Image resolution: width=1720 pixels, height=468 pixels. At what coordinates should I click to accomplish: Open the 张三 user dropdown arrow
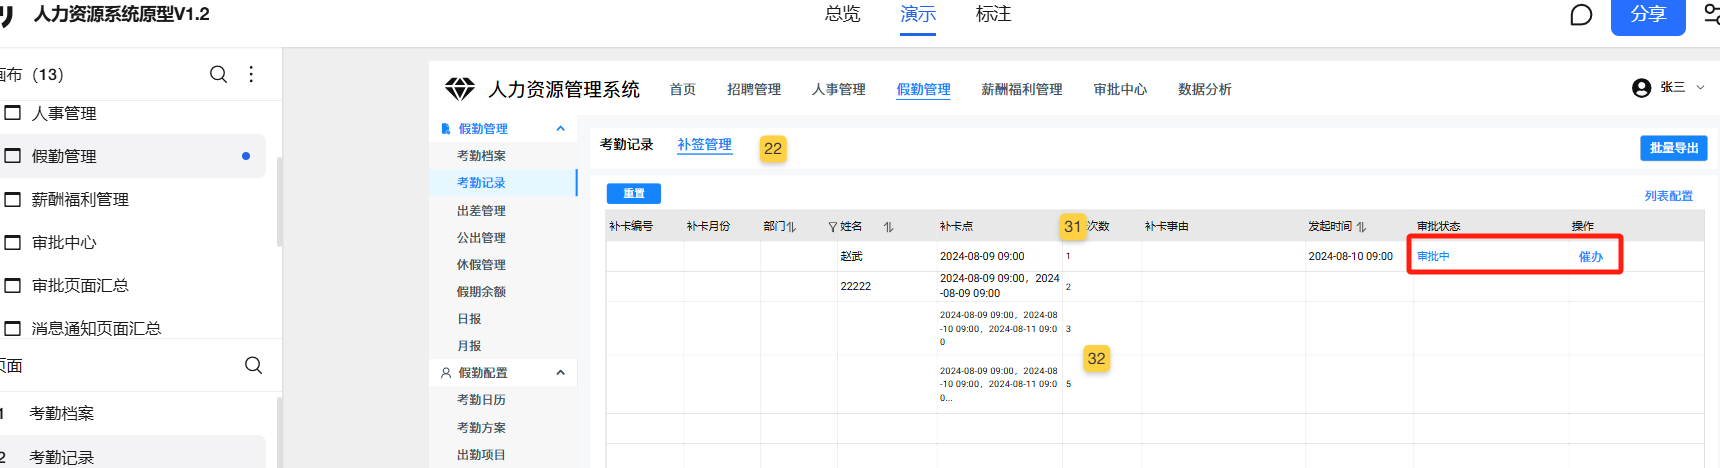(x=1700, y=88)
